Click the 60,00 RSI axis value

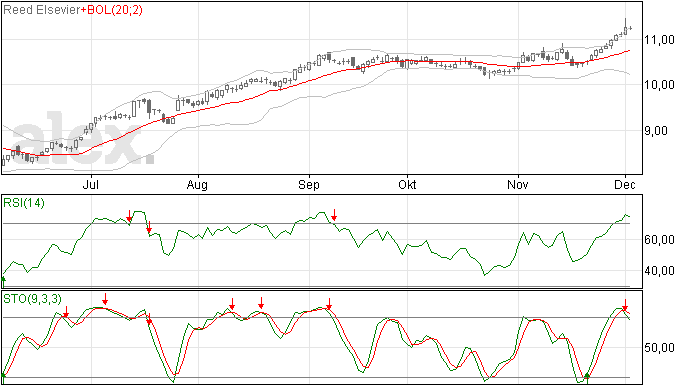pyautogui.click(x=659, y=240)
